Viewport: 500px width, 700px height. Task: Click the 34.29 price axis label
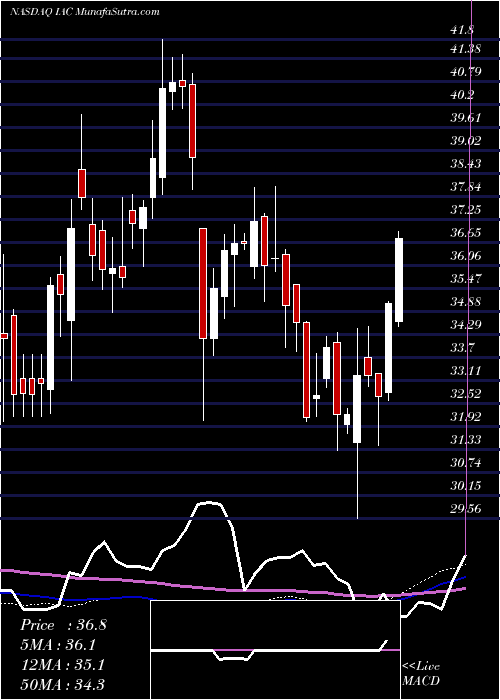click(x=466, y=324)
